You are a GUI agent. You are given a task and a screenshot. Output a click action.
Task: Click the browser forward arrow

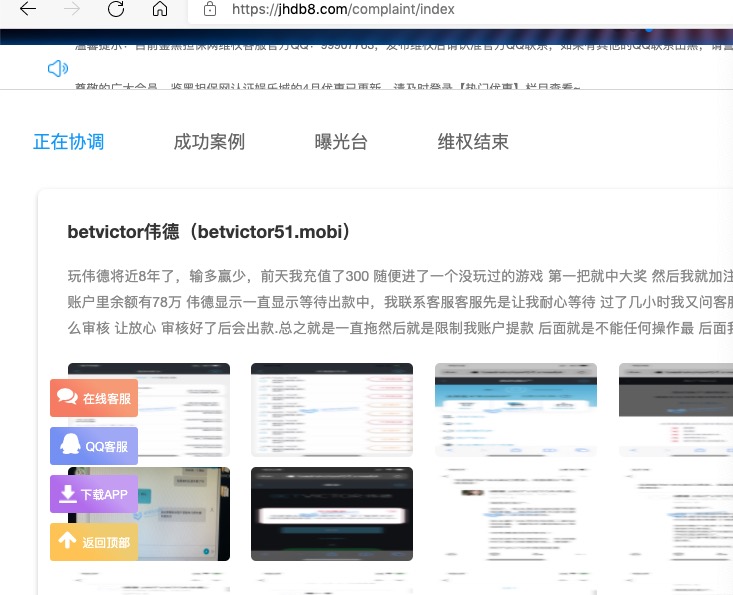click(71, 9)
